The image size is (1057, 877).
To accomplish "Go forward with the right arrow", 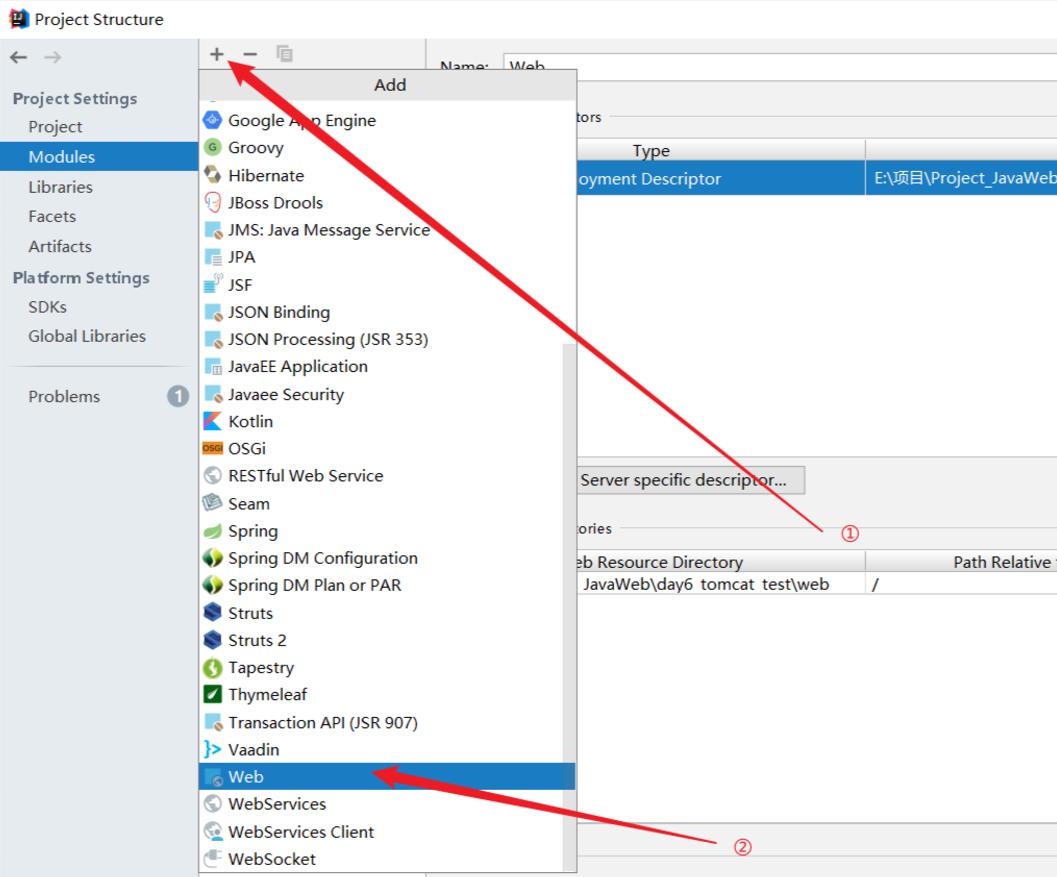I will (53, 57).
